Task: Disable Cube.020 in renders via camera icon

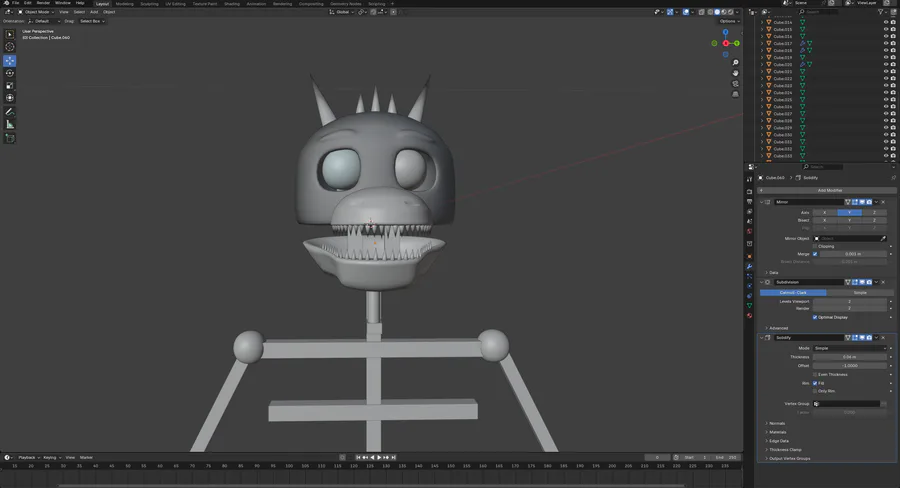Action: tap(893, 65)
